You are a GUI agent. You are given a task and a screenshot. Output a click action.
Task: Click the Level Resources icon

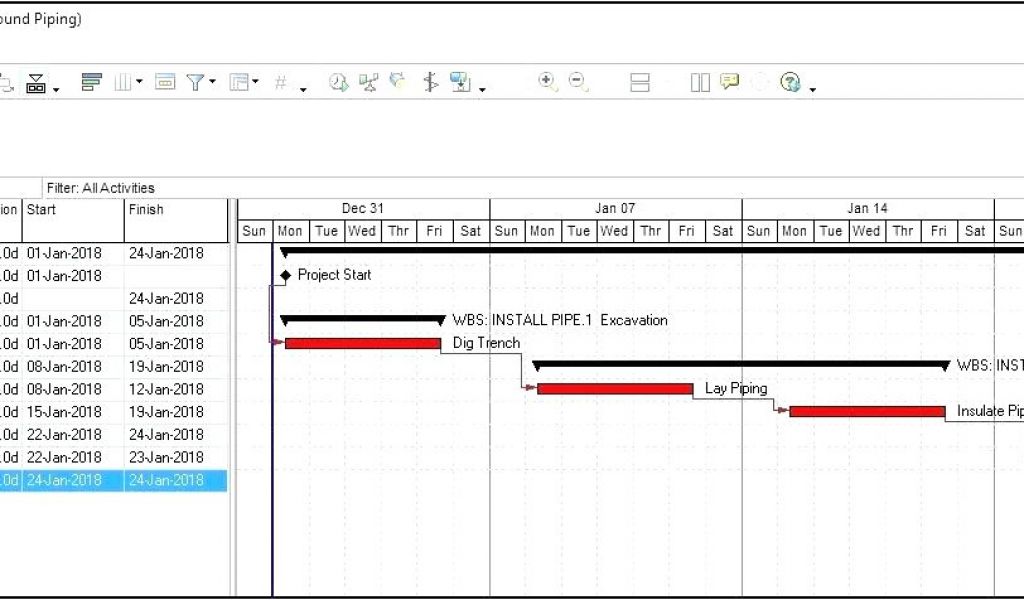click(368, 83)
